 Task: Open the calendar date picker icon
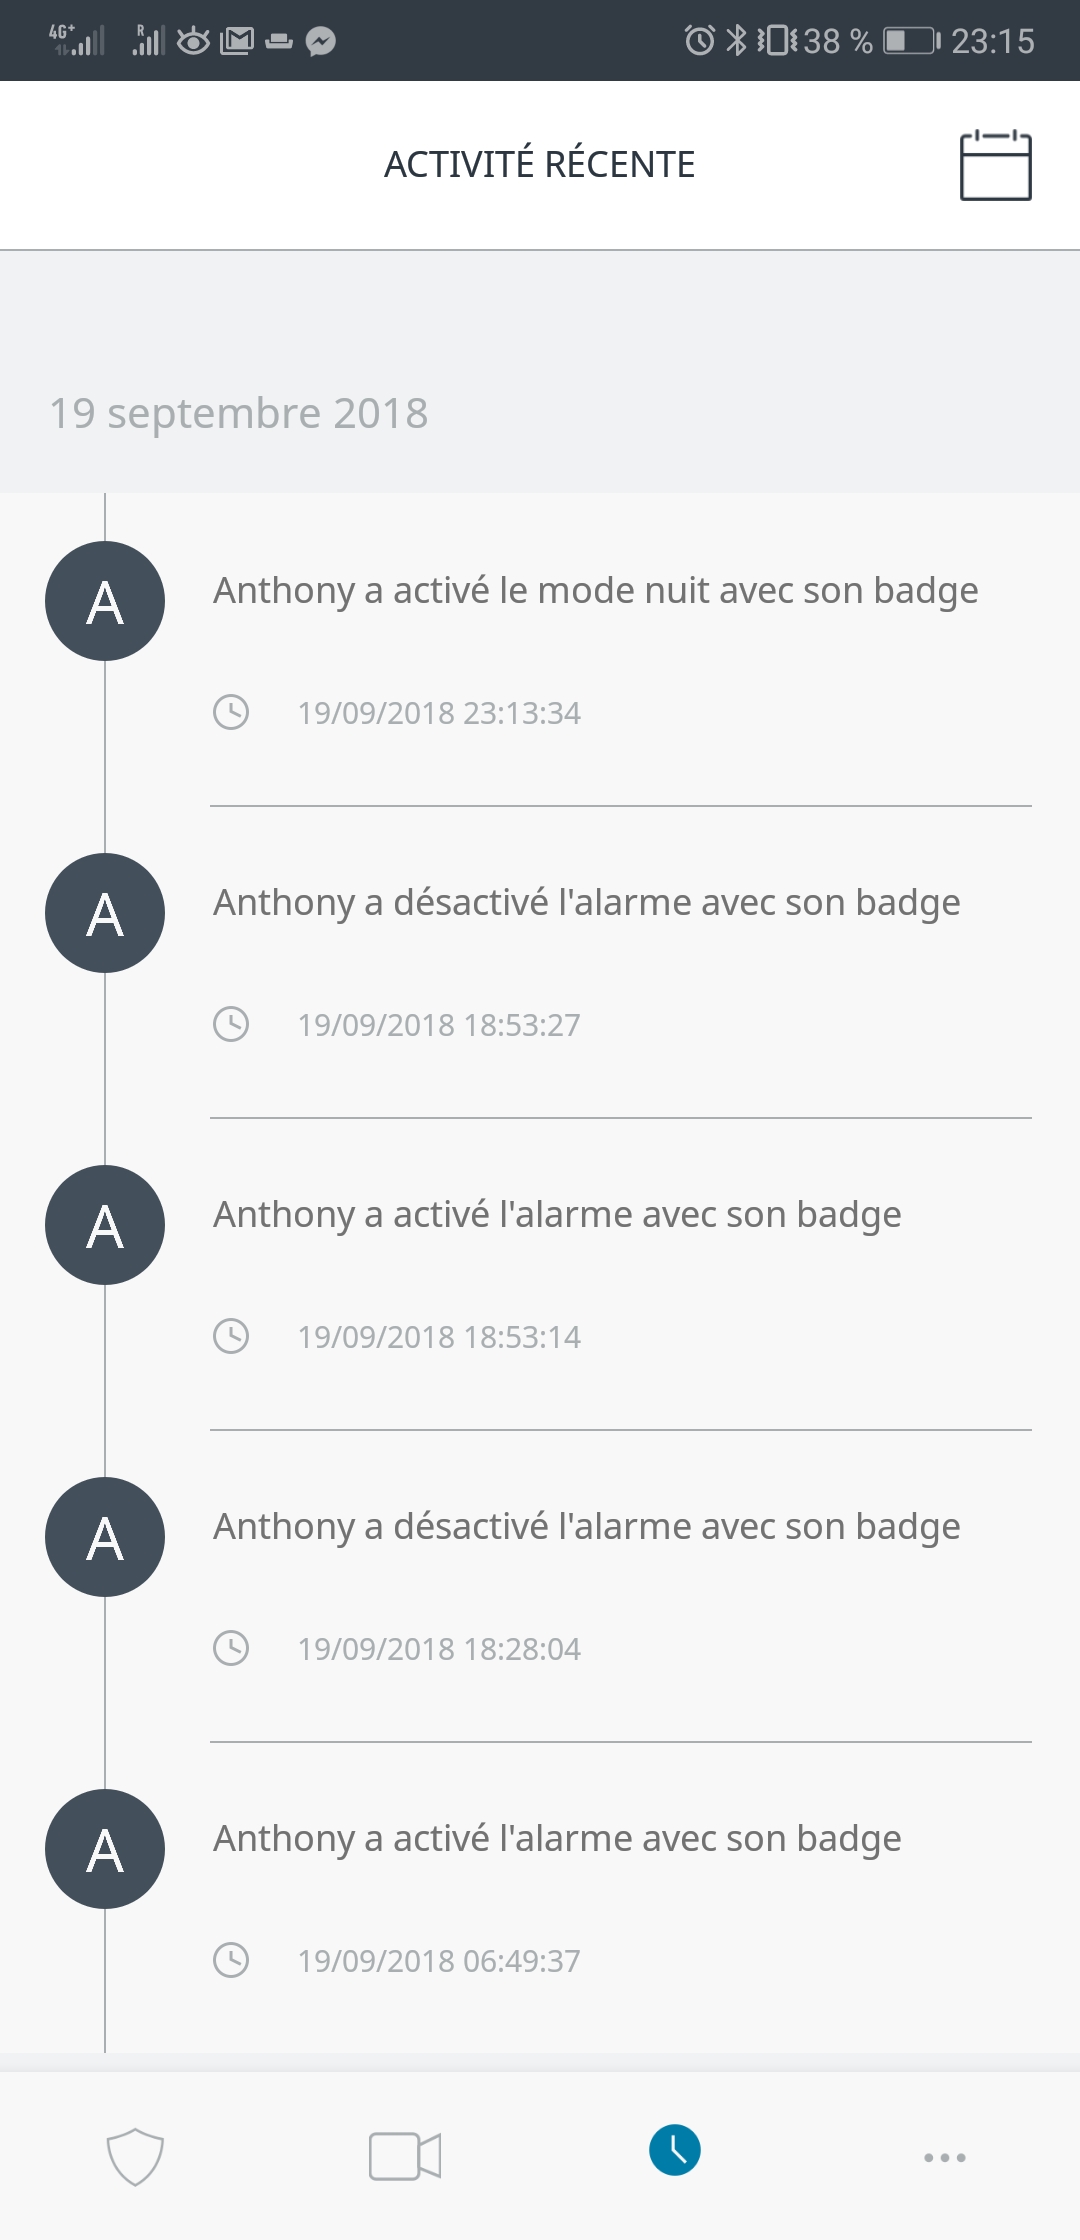pyautogui.click(x=995, y=165)
